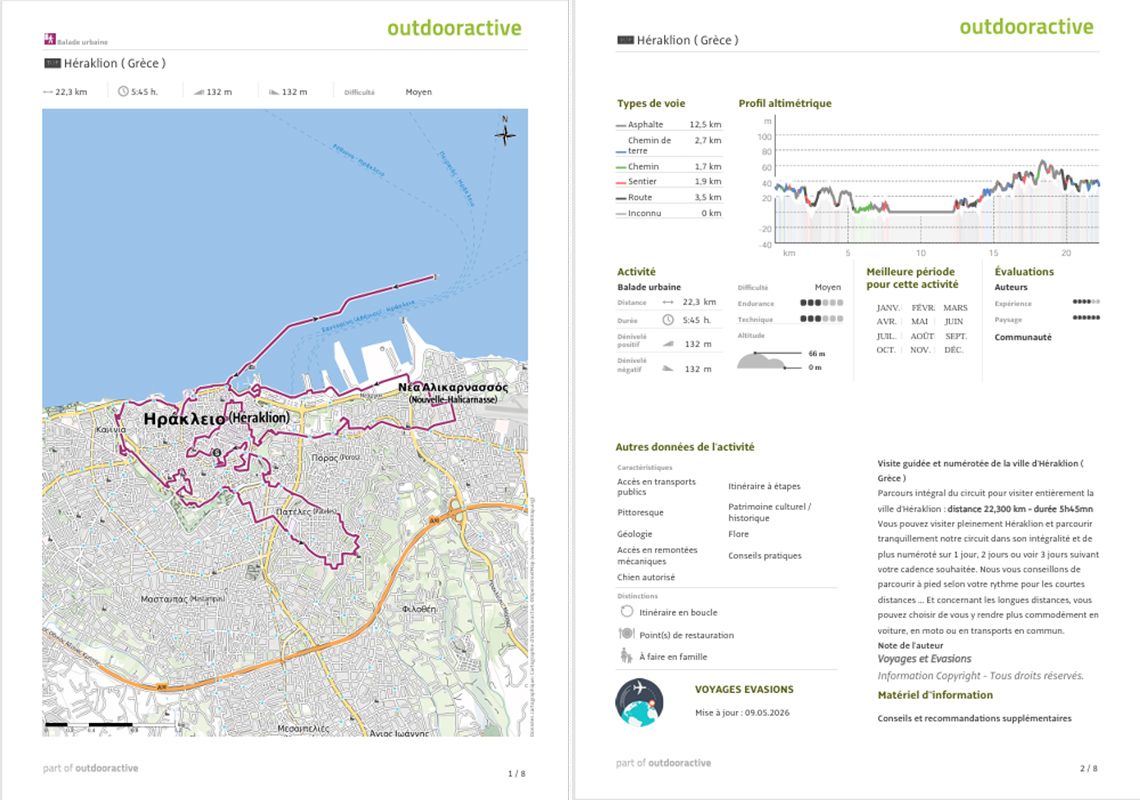The height and width of the screenshot is (800, 1140).
Task: Click the Paysage rating dots
Action: 1086,317
